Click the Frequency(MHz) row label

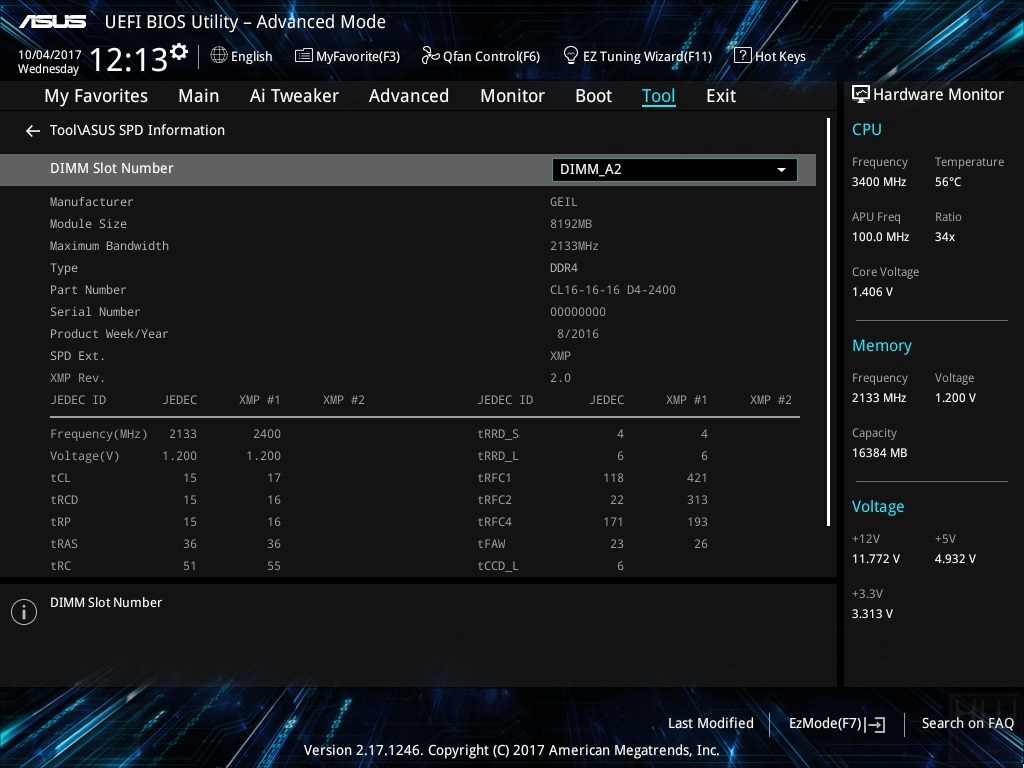click(99, 434)
